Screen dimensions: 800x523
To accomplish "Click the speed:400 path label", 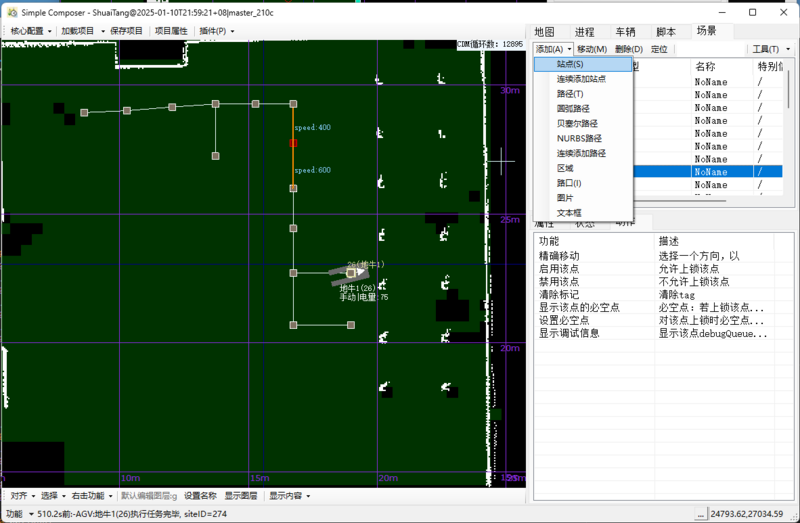I will coord(312,128).
